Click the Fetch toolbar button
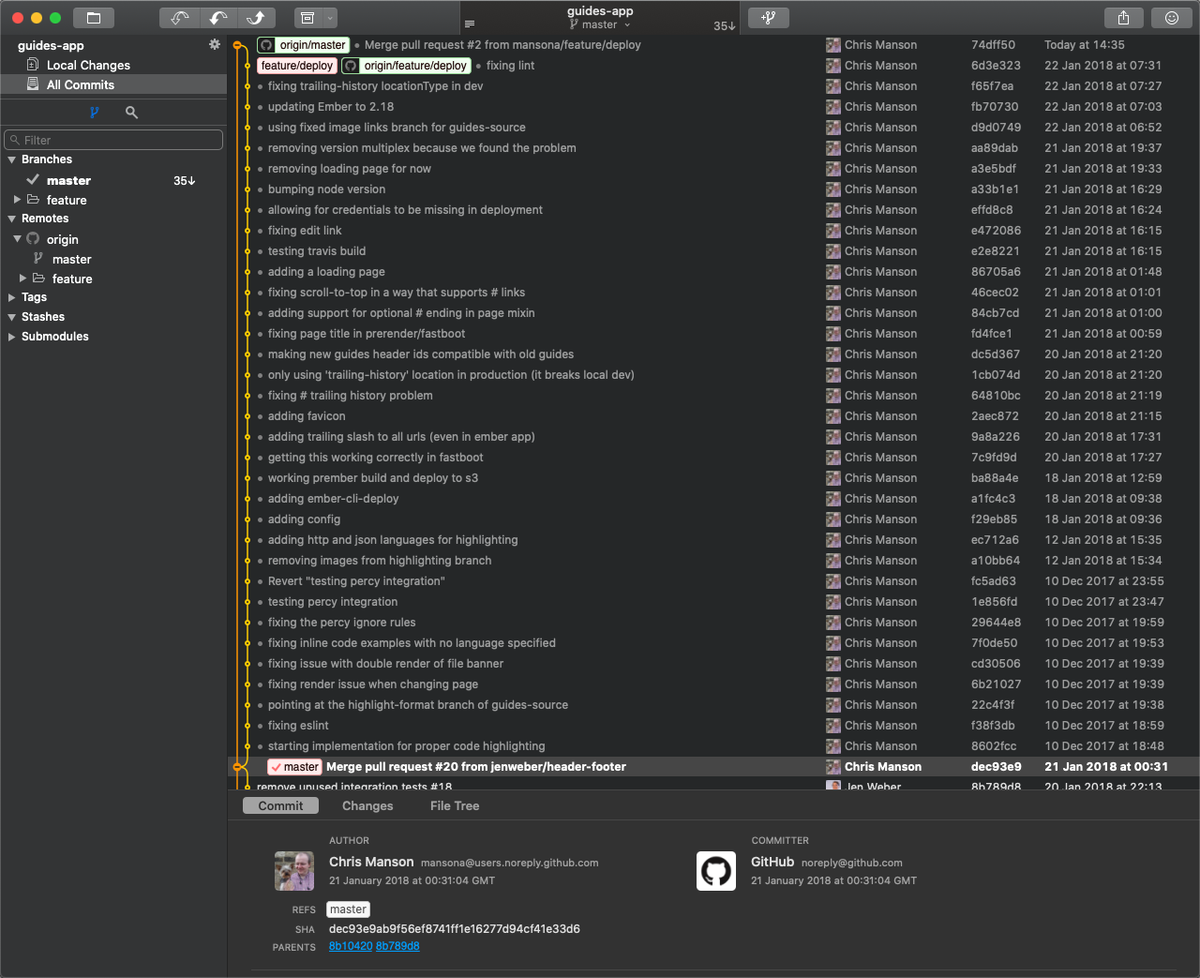 click(180, 17)
